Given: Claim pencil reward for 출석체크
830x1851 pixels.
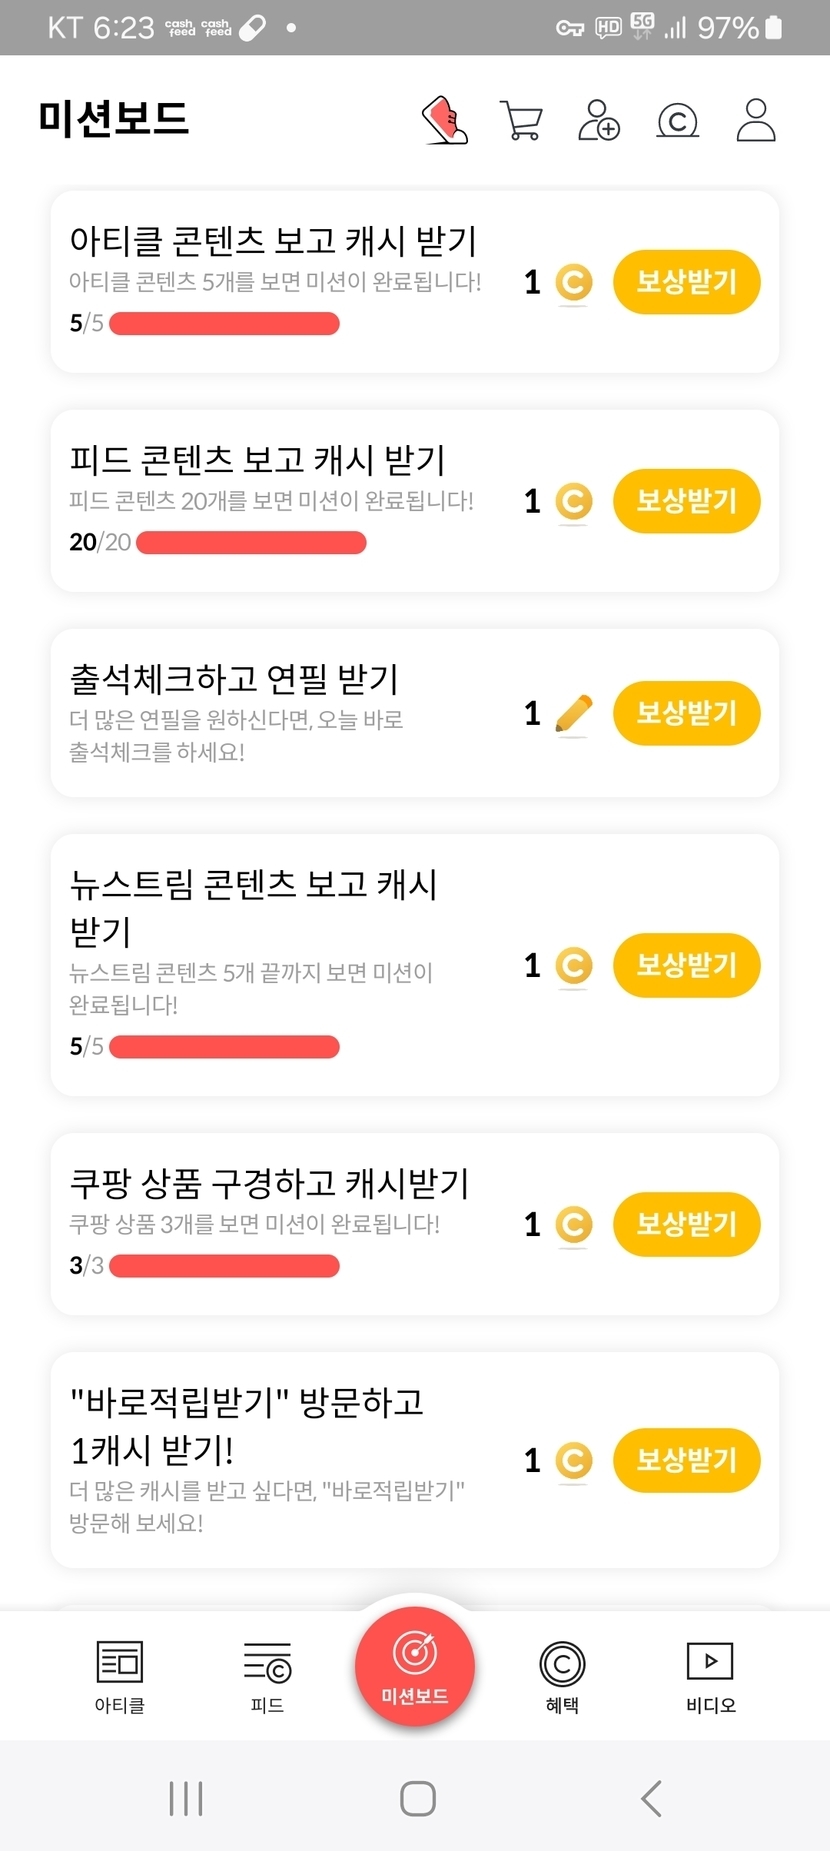Looking at the screenshot, I should click(686, 713).
